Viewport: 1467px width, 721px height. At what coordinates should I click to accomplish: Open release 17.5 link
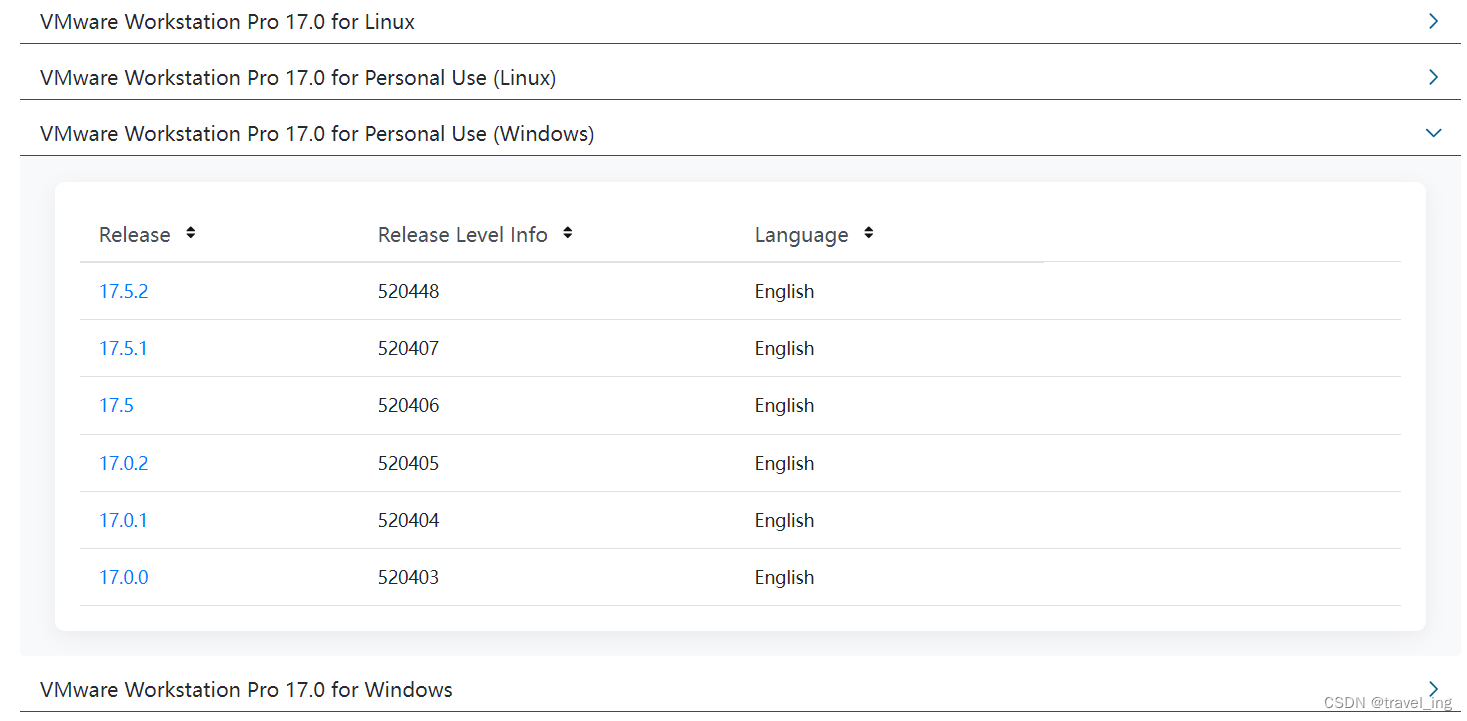[x=116, y=405]
